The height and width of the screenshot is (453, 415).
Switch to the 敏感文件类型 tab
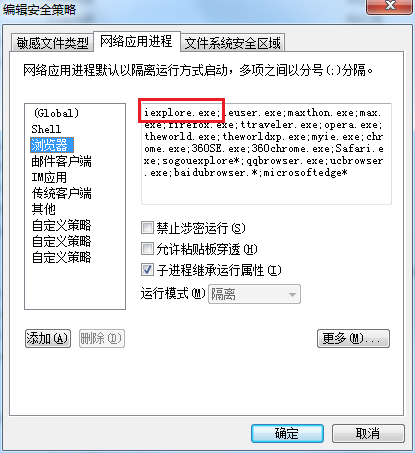(x=52, y=43)
